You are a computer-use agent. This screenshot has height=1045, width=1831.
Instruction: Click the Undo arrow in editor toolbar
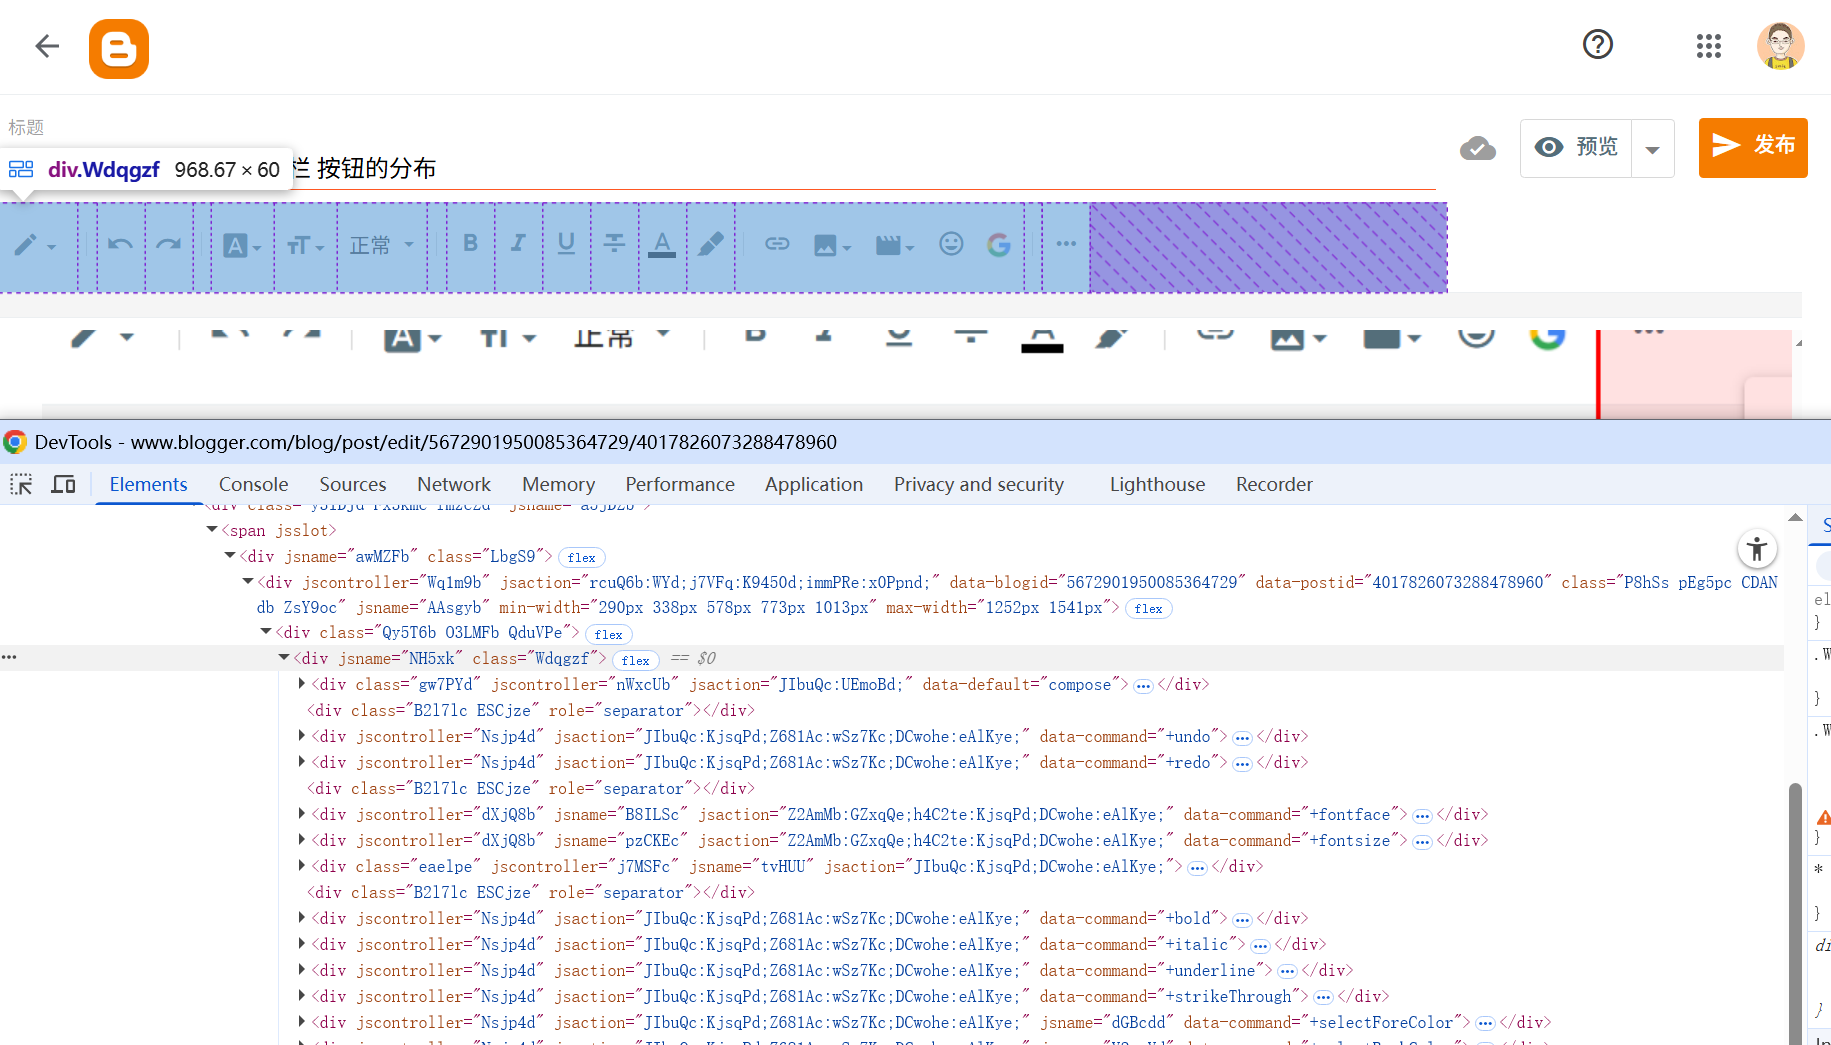[120, 245]
